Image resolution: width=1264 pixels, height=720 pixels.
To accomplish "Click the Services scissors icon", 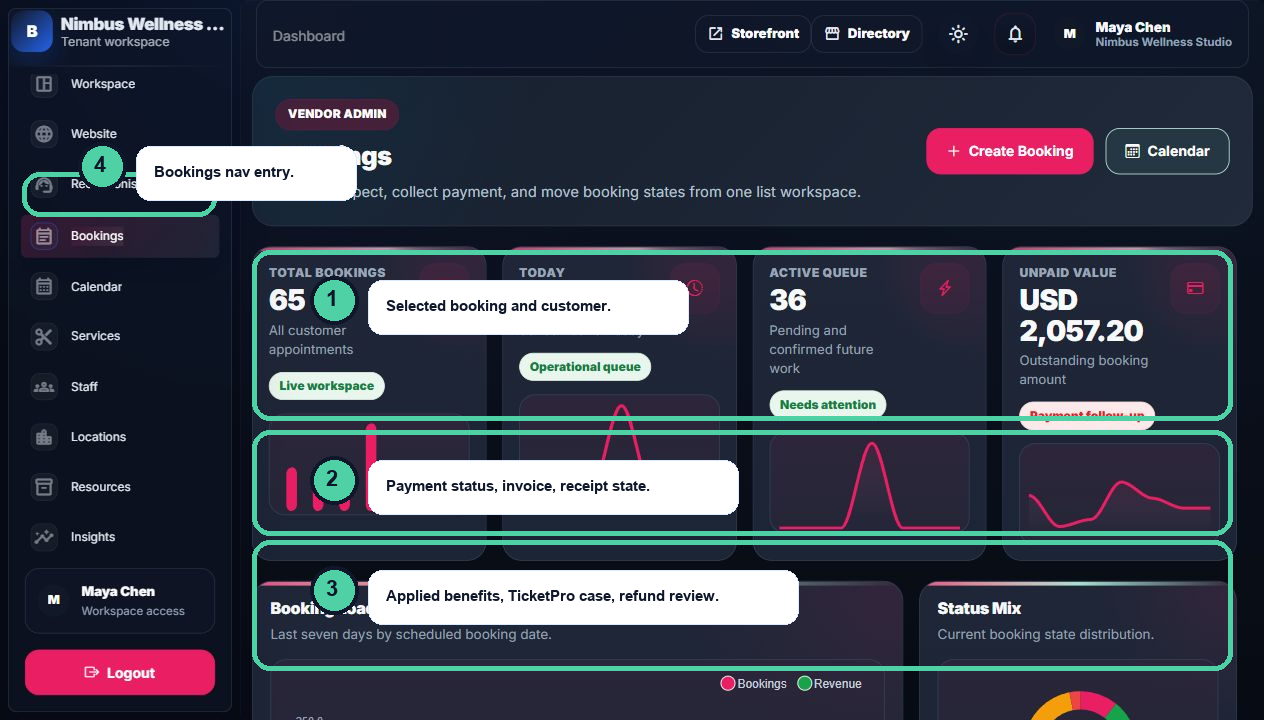I will click(x=44, y=336).
